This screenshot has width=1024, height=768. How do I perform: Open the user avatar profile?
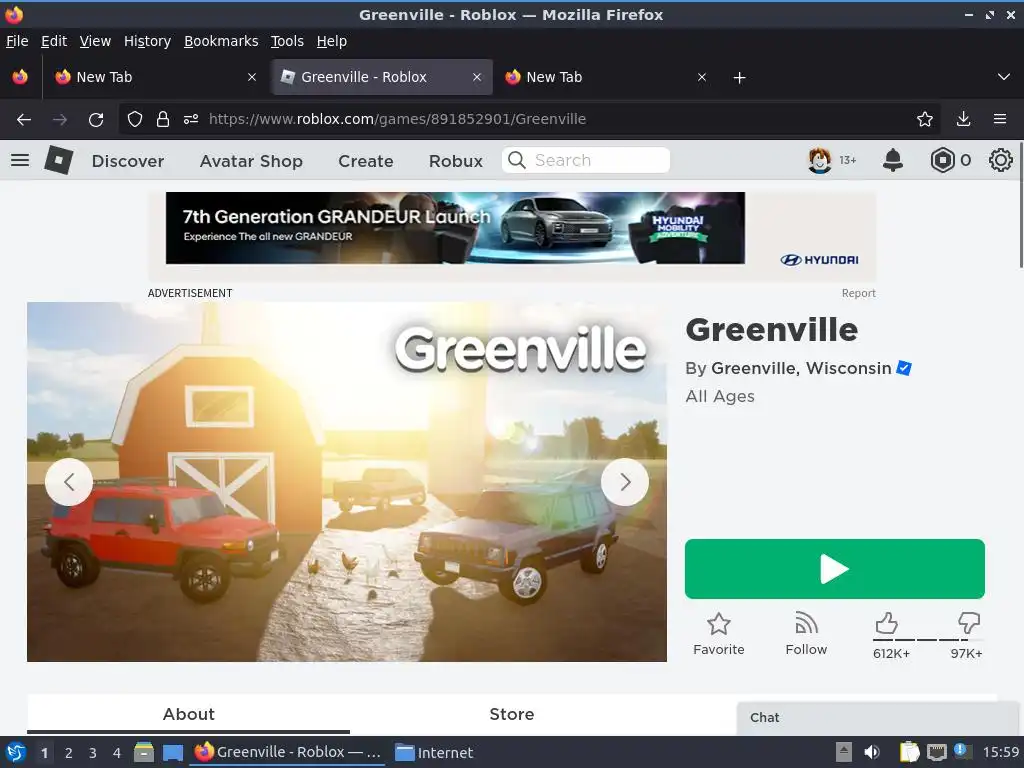[820, 160]
